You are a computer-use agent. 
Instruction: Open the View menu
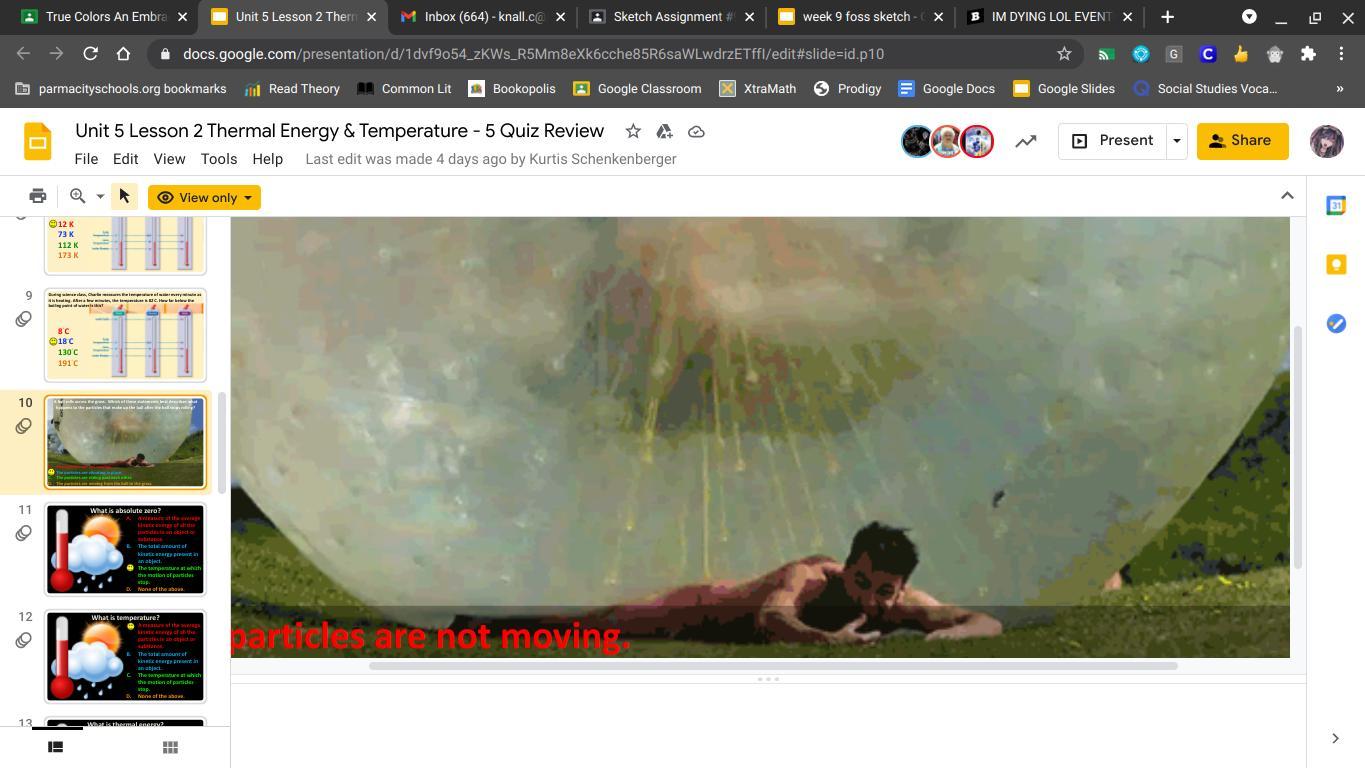169,159
